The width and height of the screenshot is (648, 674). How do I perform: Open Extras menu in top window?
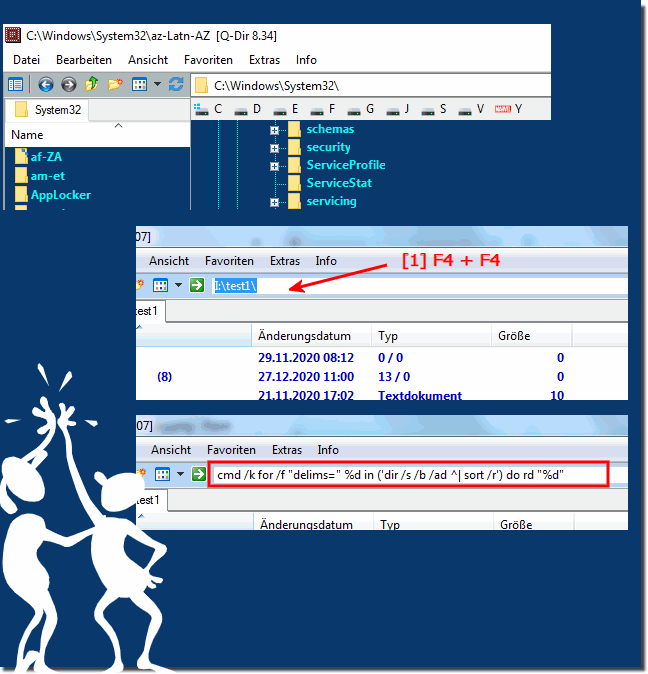click(264, 60)
